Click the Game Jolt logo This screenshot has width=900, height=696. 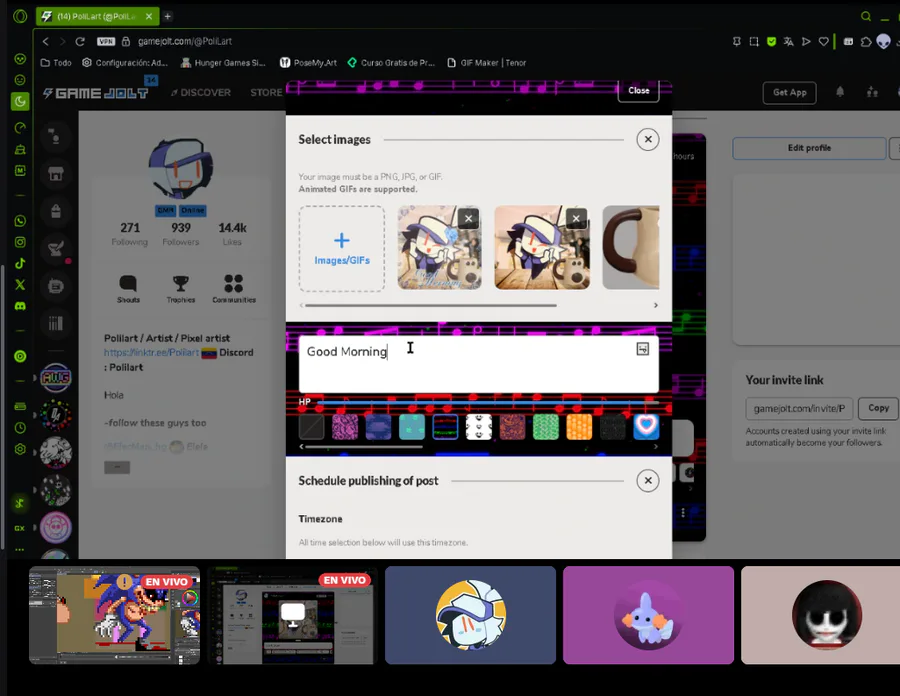pos(96,93)
